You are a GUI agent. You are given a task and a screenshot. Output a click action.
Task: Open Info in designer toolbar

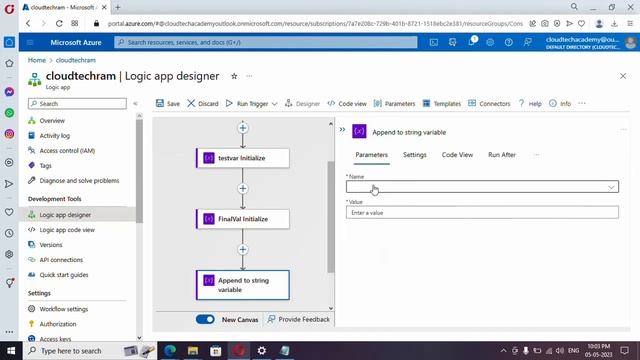(x=560, y=104)
